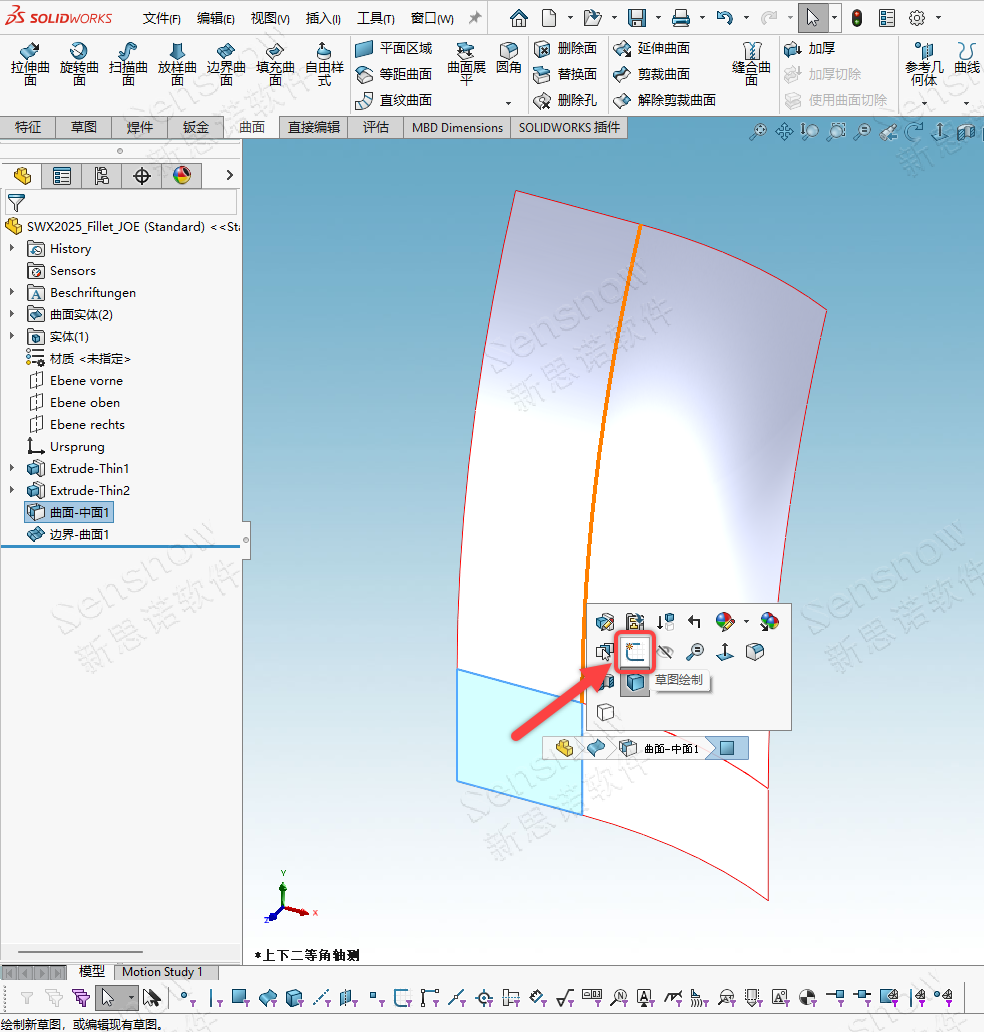Toggle the selection filter toolbar funnel icon
Viewport: 984px width, 1032px height.
click(x=27, y=997)
